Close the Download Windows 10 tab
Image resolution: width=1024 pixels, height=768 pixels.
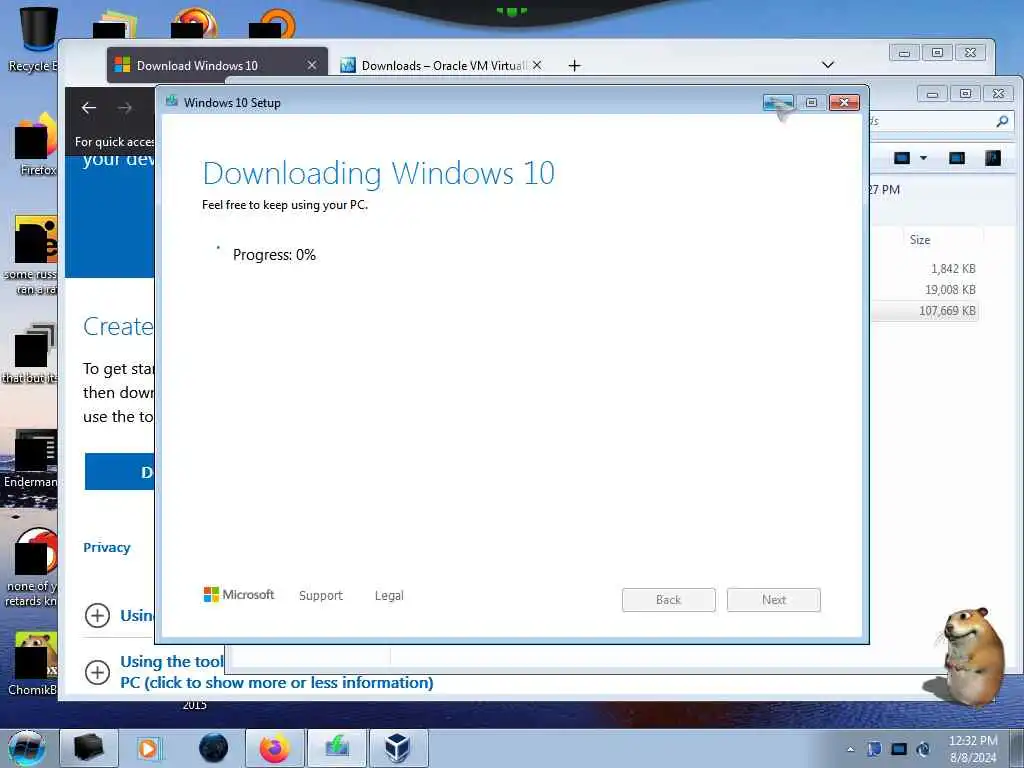coord(312,65)
